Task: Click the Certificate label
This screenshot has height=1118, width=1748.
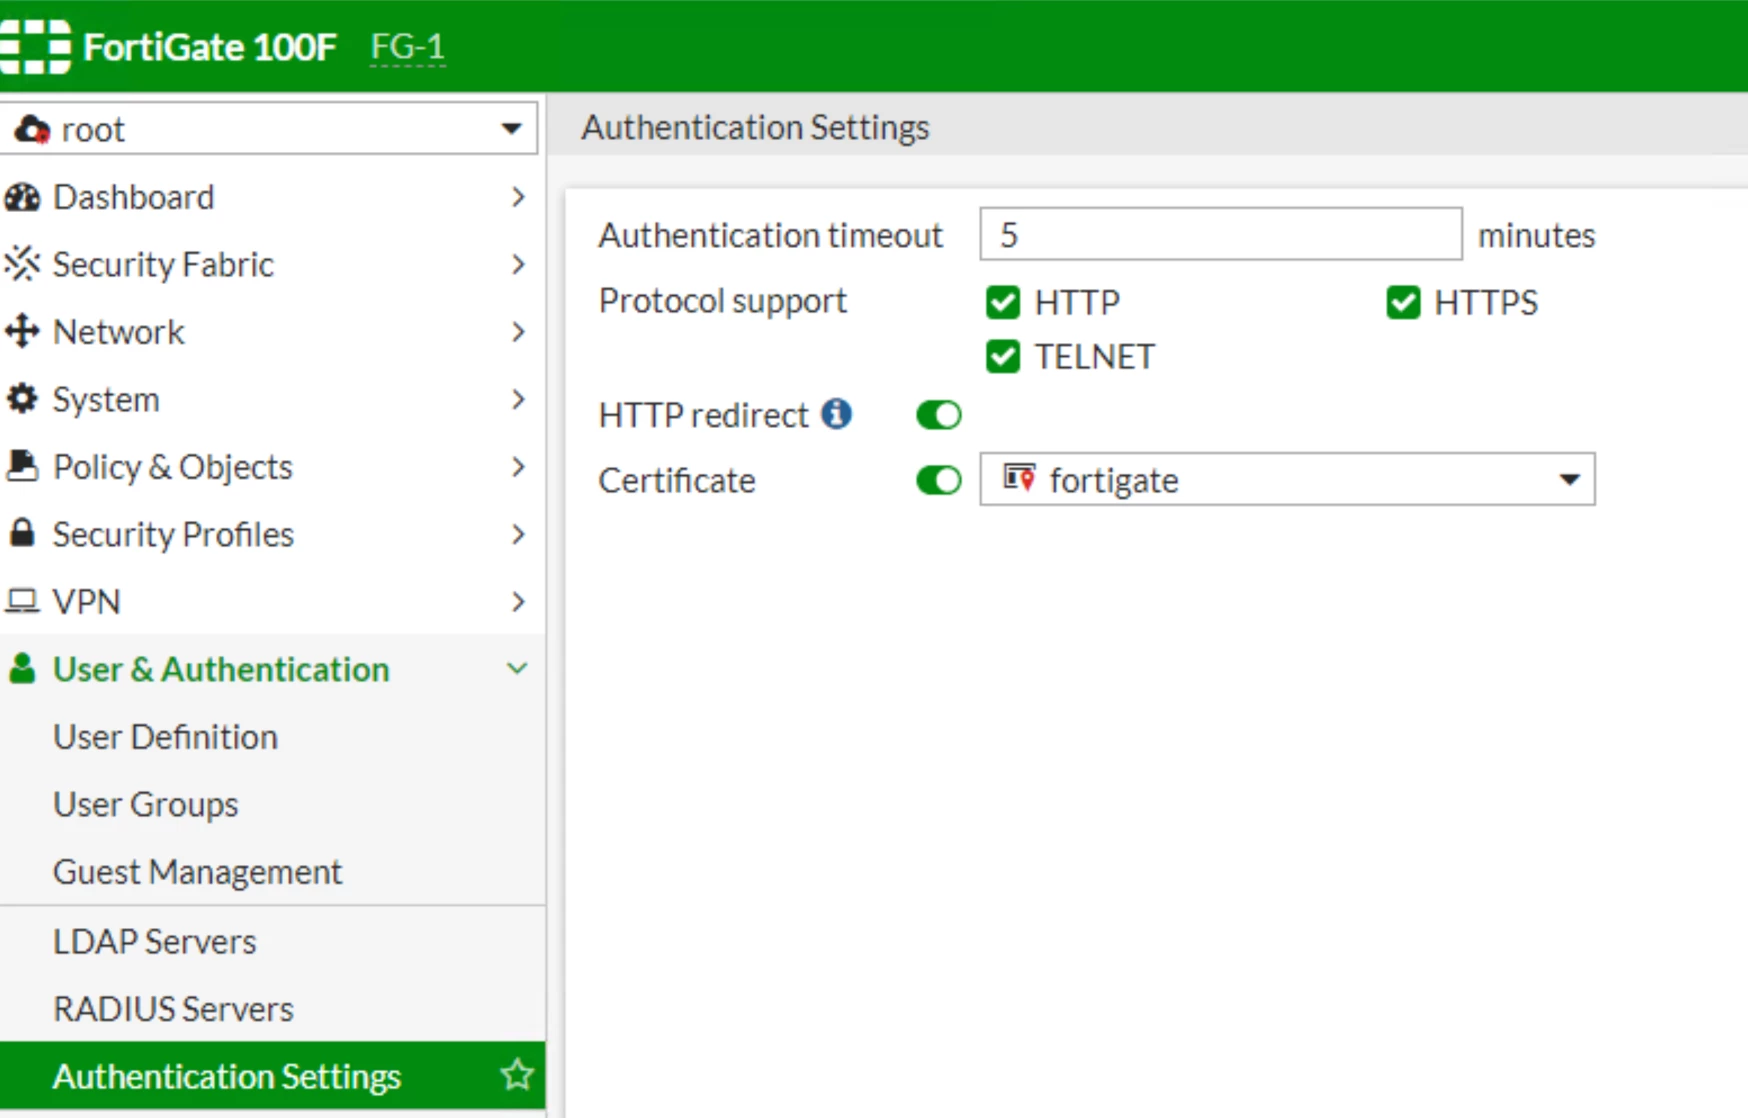Action: point(677,480)
